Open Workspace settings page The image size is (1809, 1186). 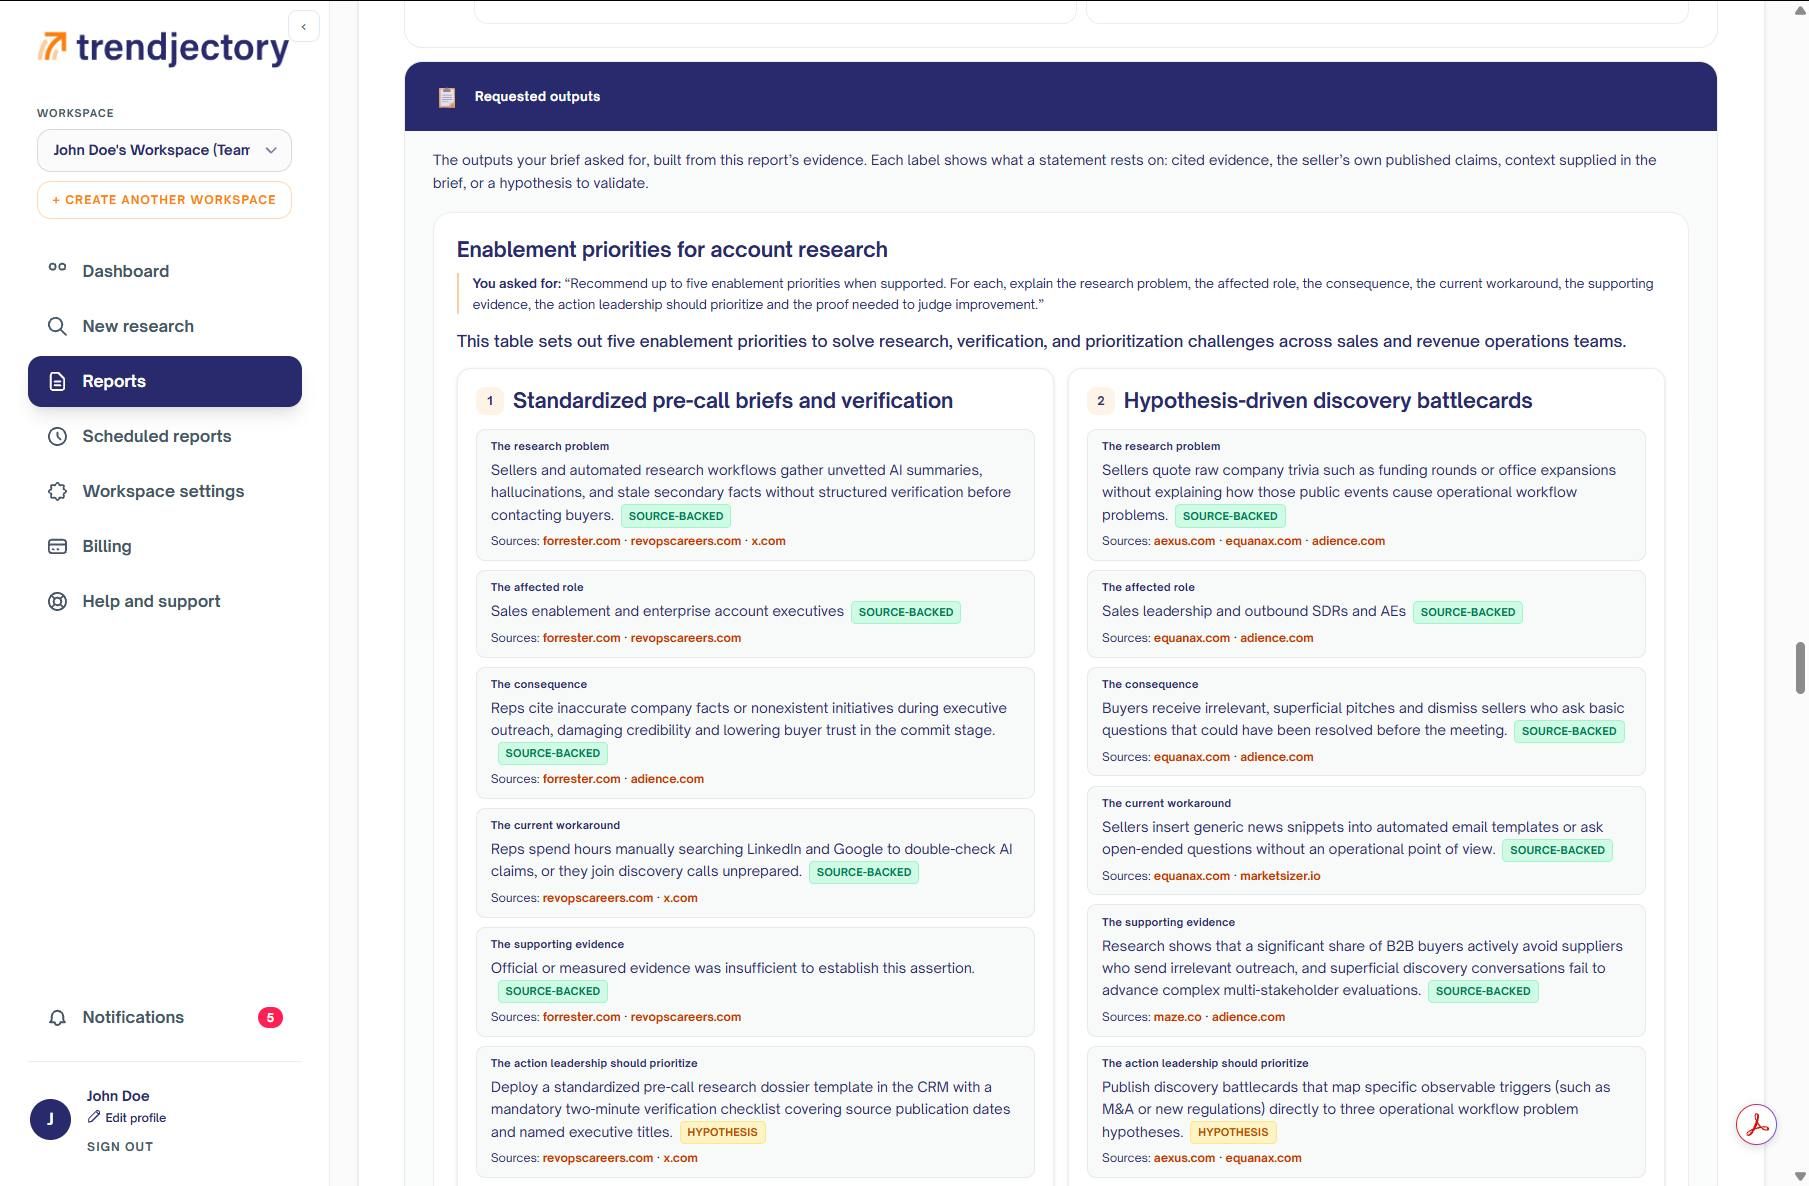pos(165,491)
